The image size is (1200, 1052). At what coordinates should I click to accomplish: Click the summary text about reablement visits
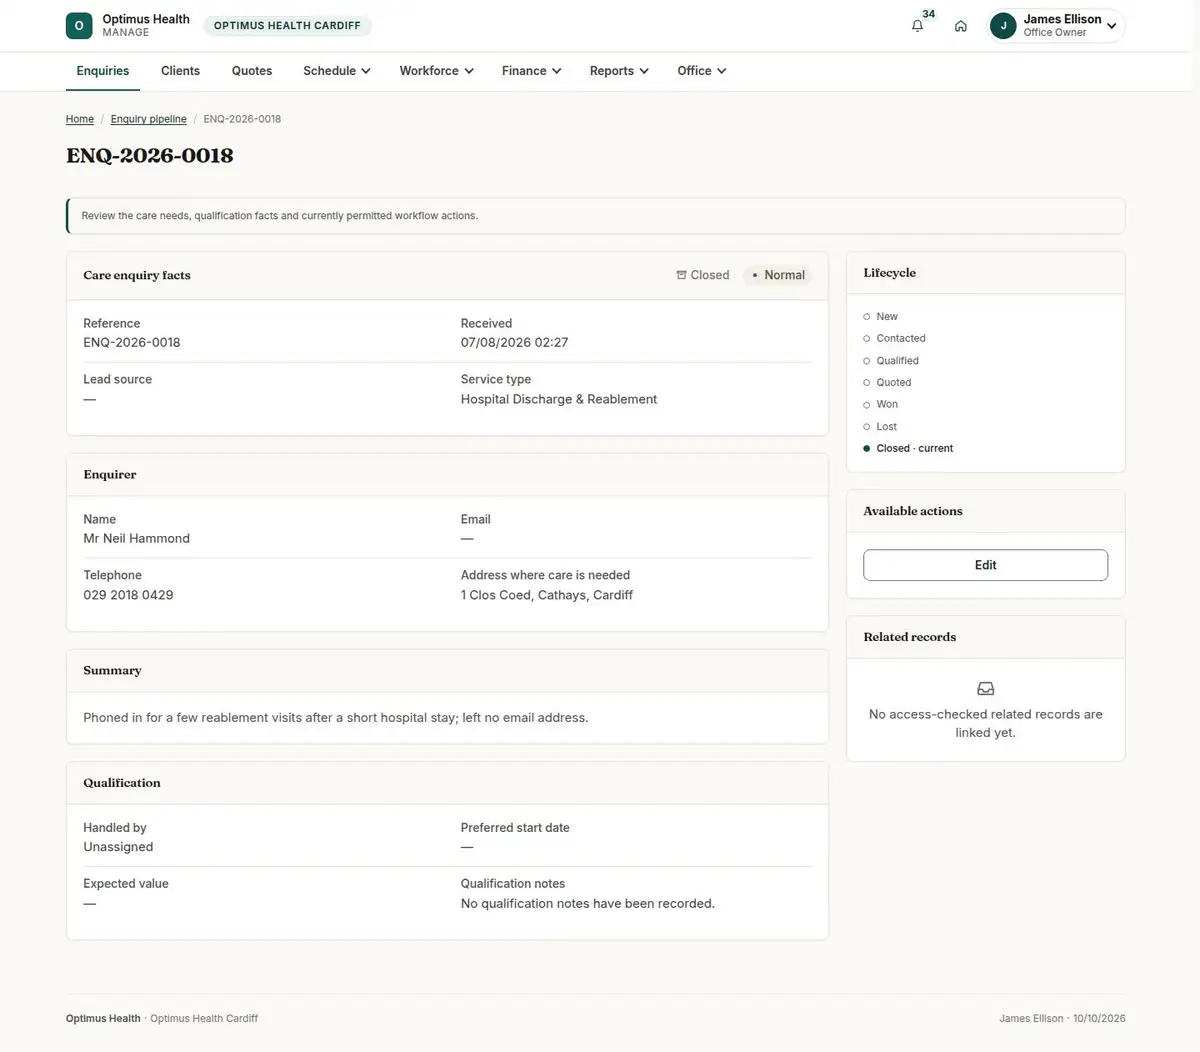click(x=336, y=718)
